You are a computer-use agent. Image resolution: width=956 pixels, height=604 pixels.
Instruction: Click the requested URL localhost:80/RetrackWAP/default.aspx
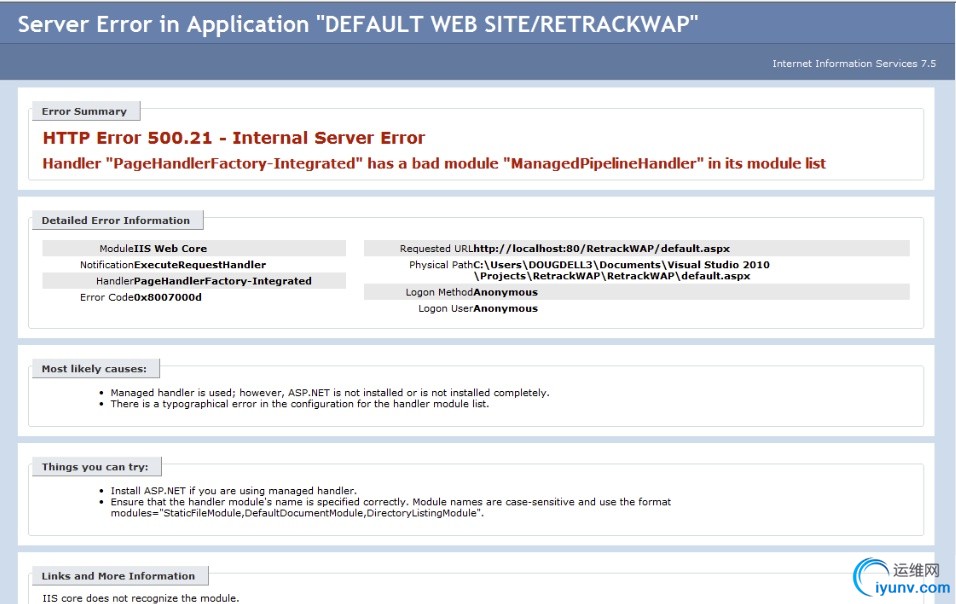601,249
